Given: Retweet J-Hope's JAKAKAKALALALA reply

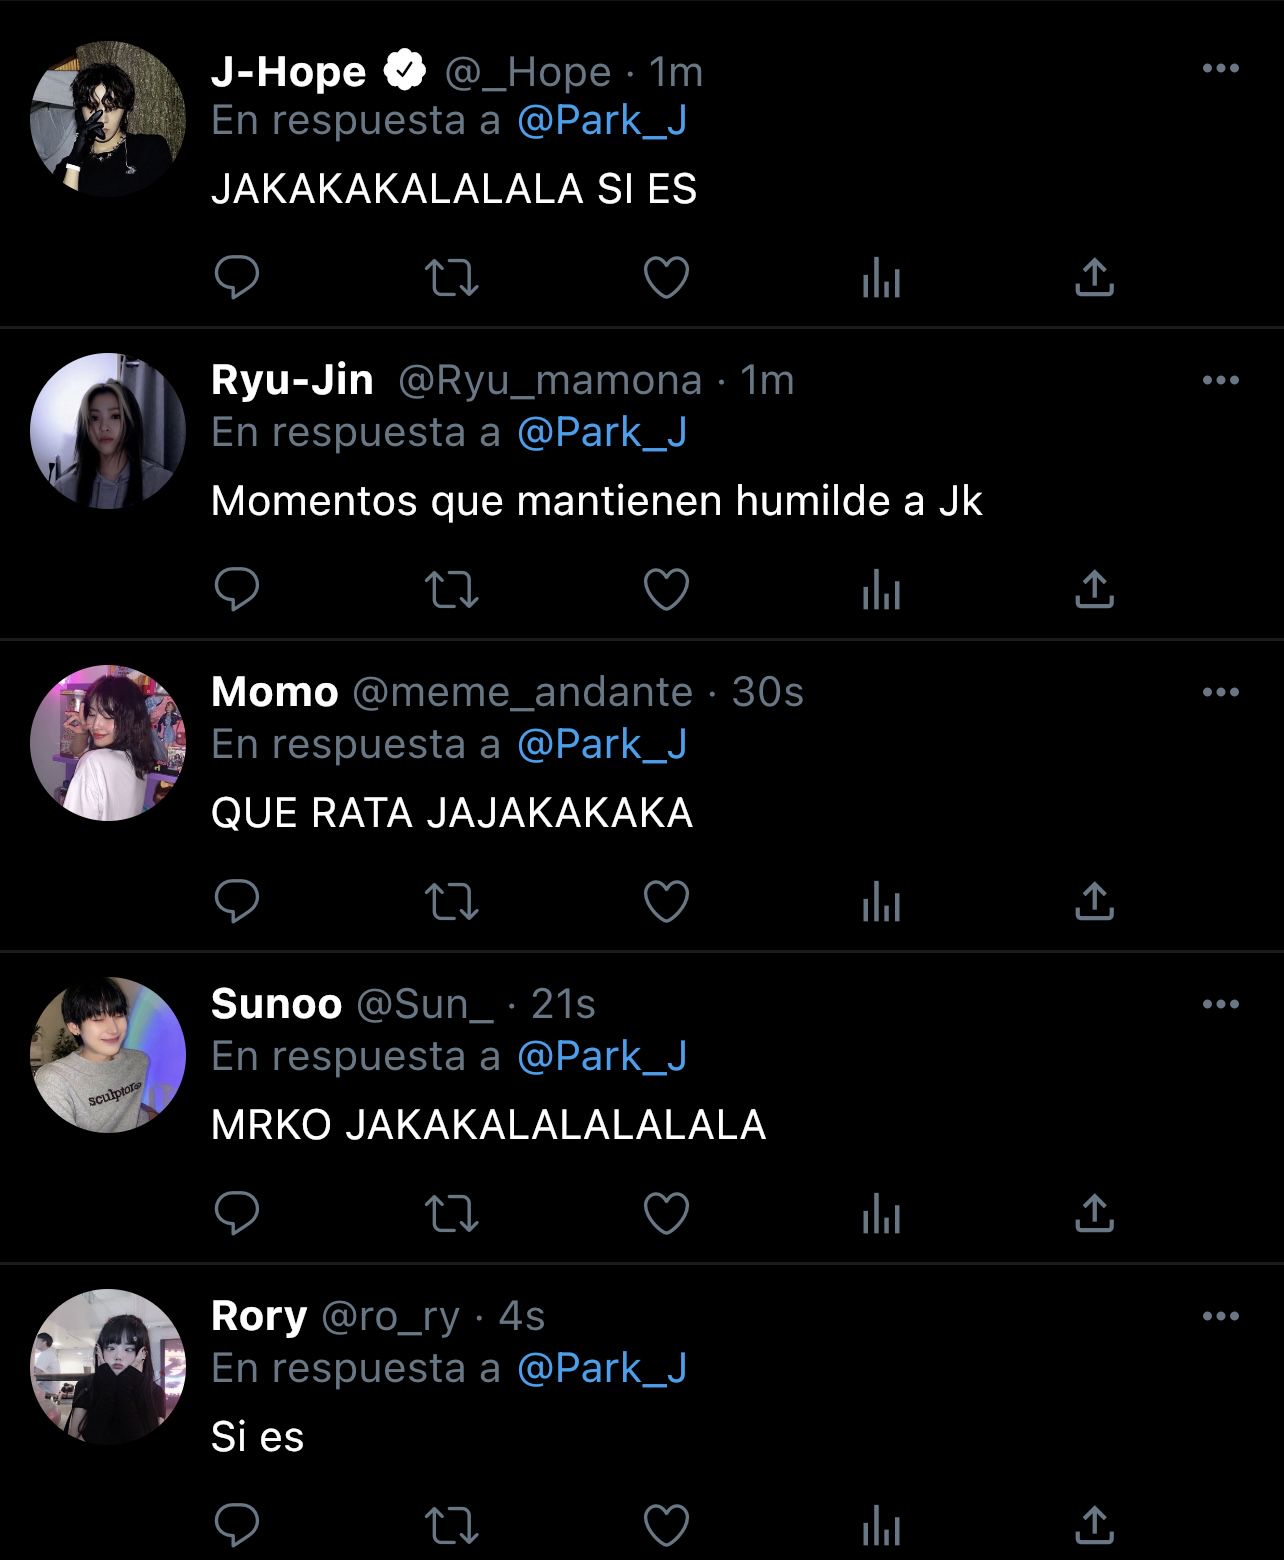Looking at the screenshot, I should coord(452,278).
